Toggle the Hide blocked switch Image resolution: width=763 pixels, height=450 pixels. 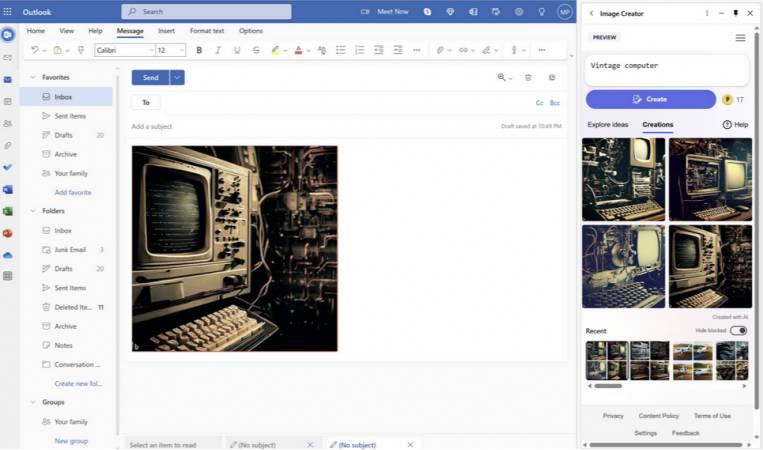(x=738, y=330)
